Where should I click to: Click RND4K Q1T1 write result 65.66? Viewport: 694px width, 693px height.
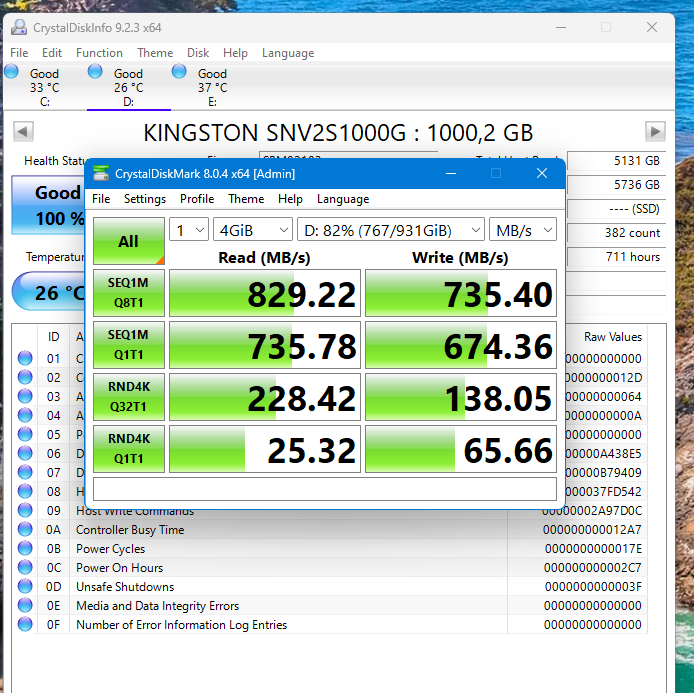click(x=461, y=449)
